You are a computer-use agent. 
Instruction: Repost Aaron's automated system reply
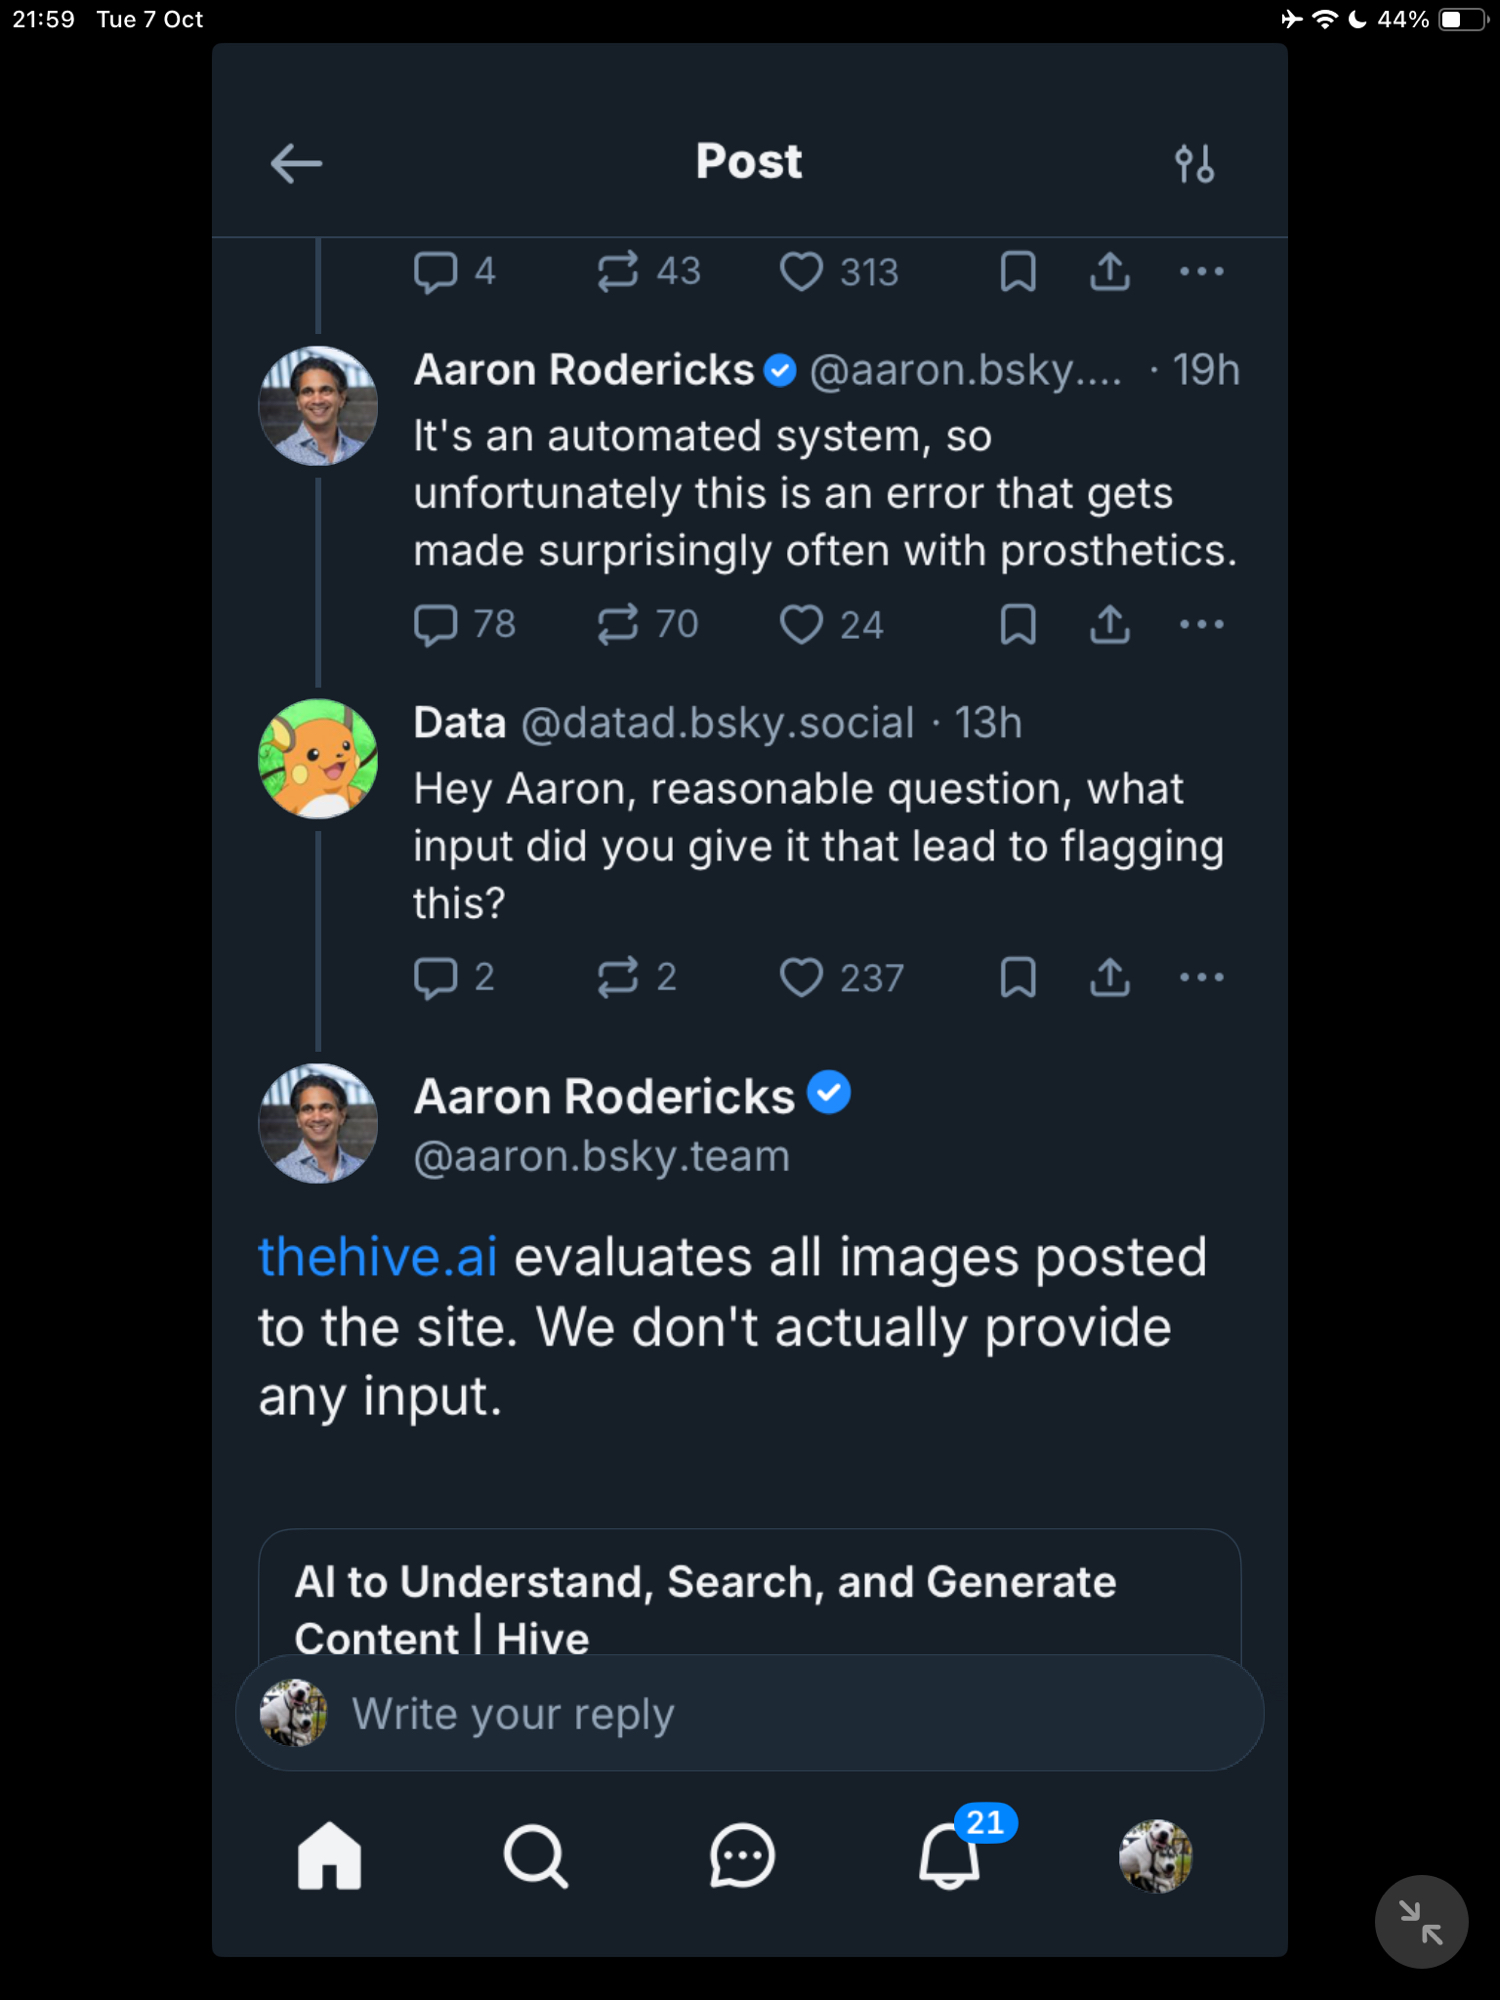(x=618, y=624)
